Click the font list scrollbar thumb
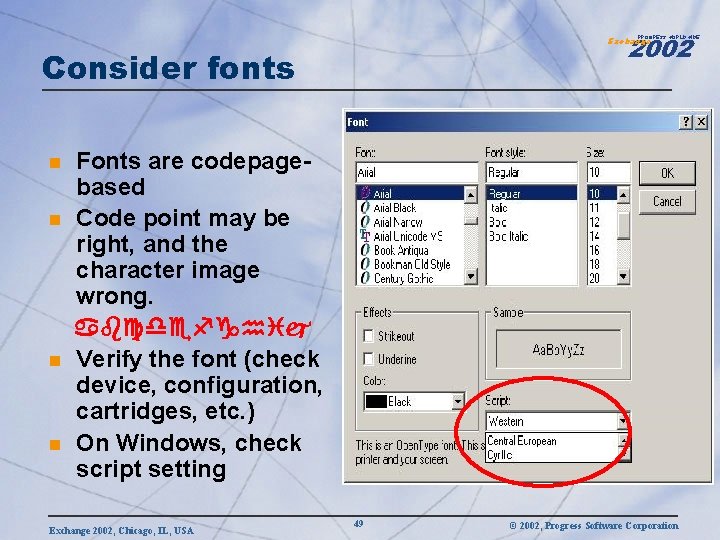The width and height of the screenshot is (720, 540). pos(471,221)
